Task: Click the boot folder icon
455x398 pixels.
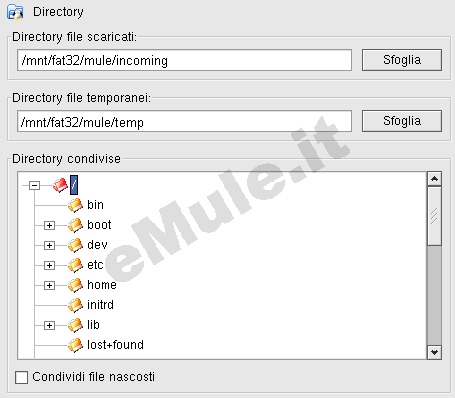Action: (75, 225)
